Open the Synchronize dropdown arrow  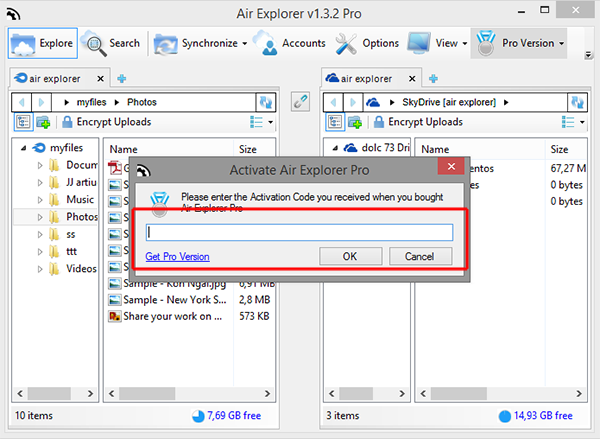(x=245, y=43)
